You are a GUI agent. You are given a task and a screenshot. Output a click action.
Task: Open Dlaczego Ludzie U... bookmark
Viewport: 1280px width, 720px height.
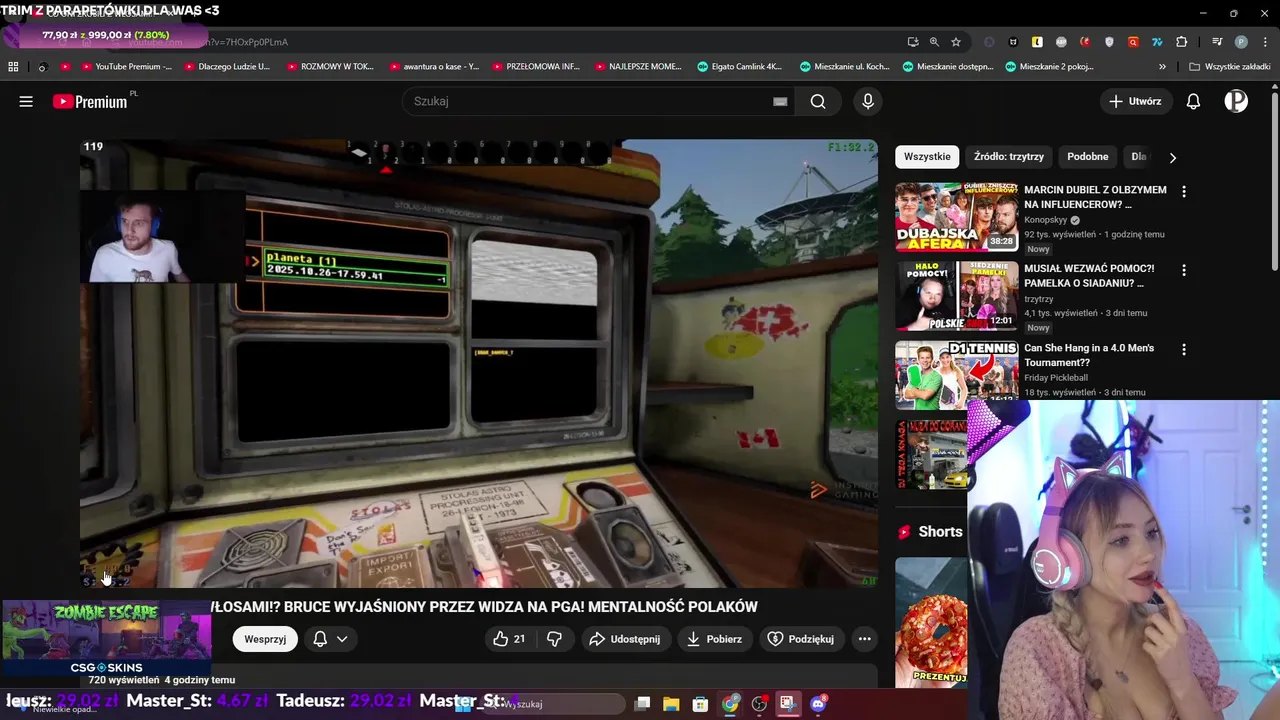point(226,67)
